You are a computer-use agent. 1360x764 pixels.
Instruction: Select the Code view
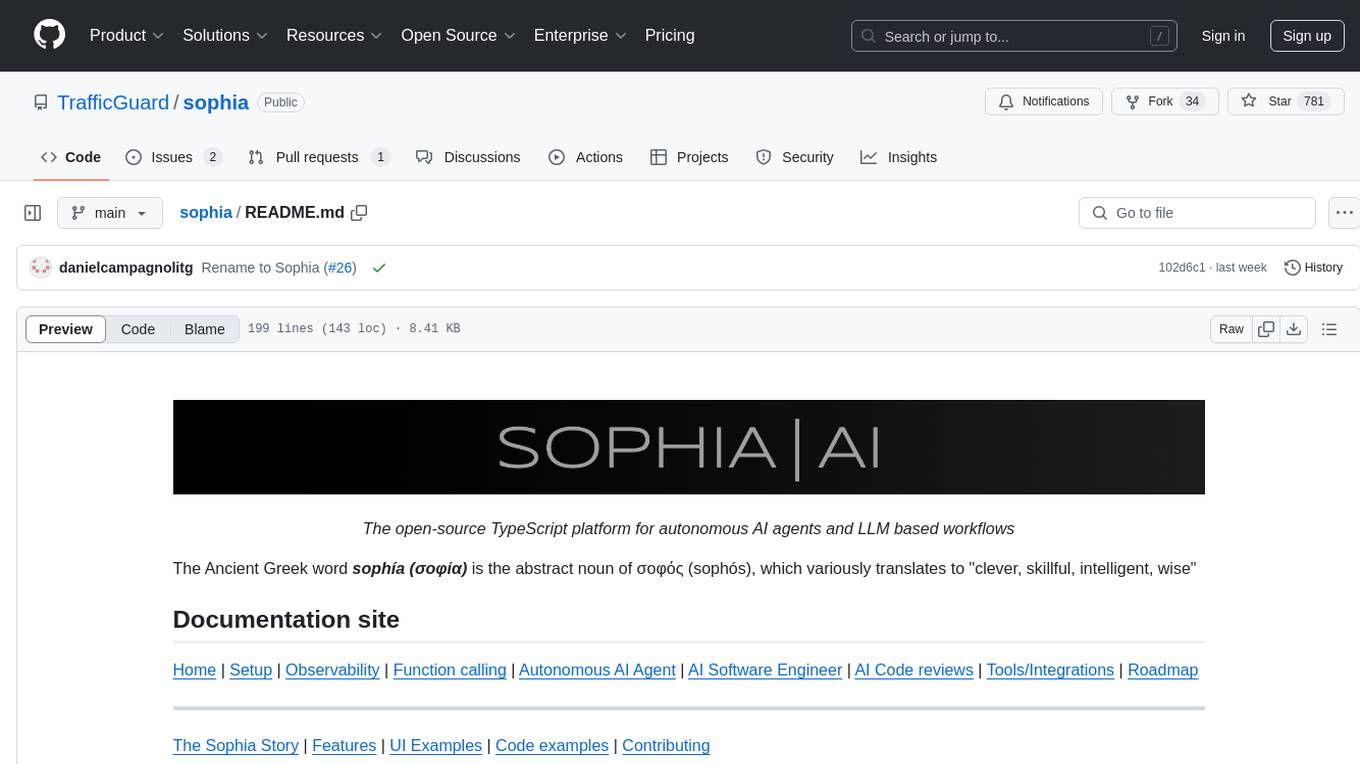[138, 329]
